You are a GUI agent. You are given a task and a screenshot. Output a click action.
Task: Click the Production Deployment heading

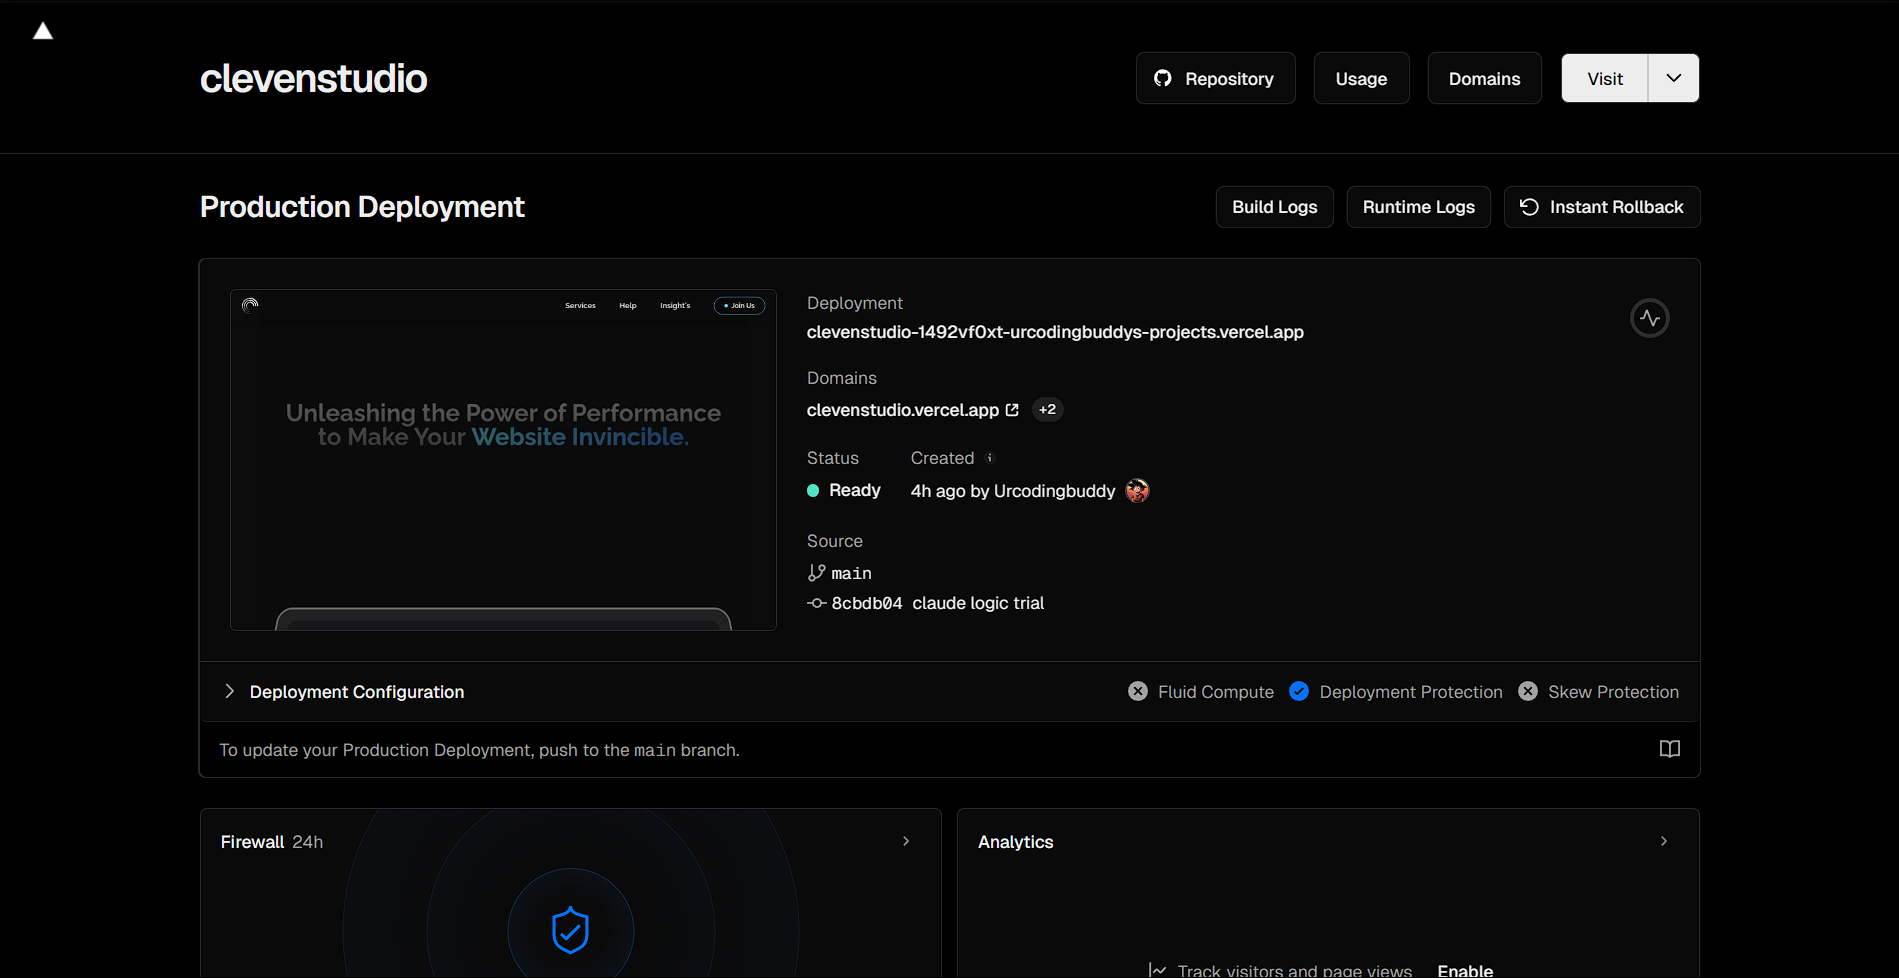click(362, 207)
